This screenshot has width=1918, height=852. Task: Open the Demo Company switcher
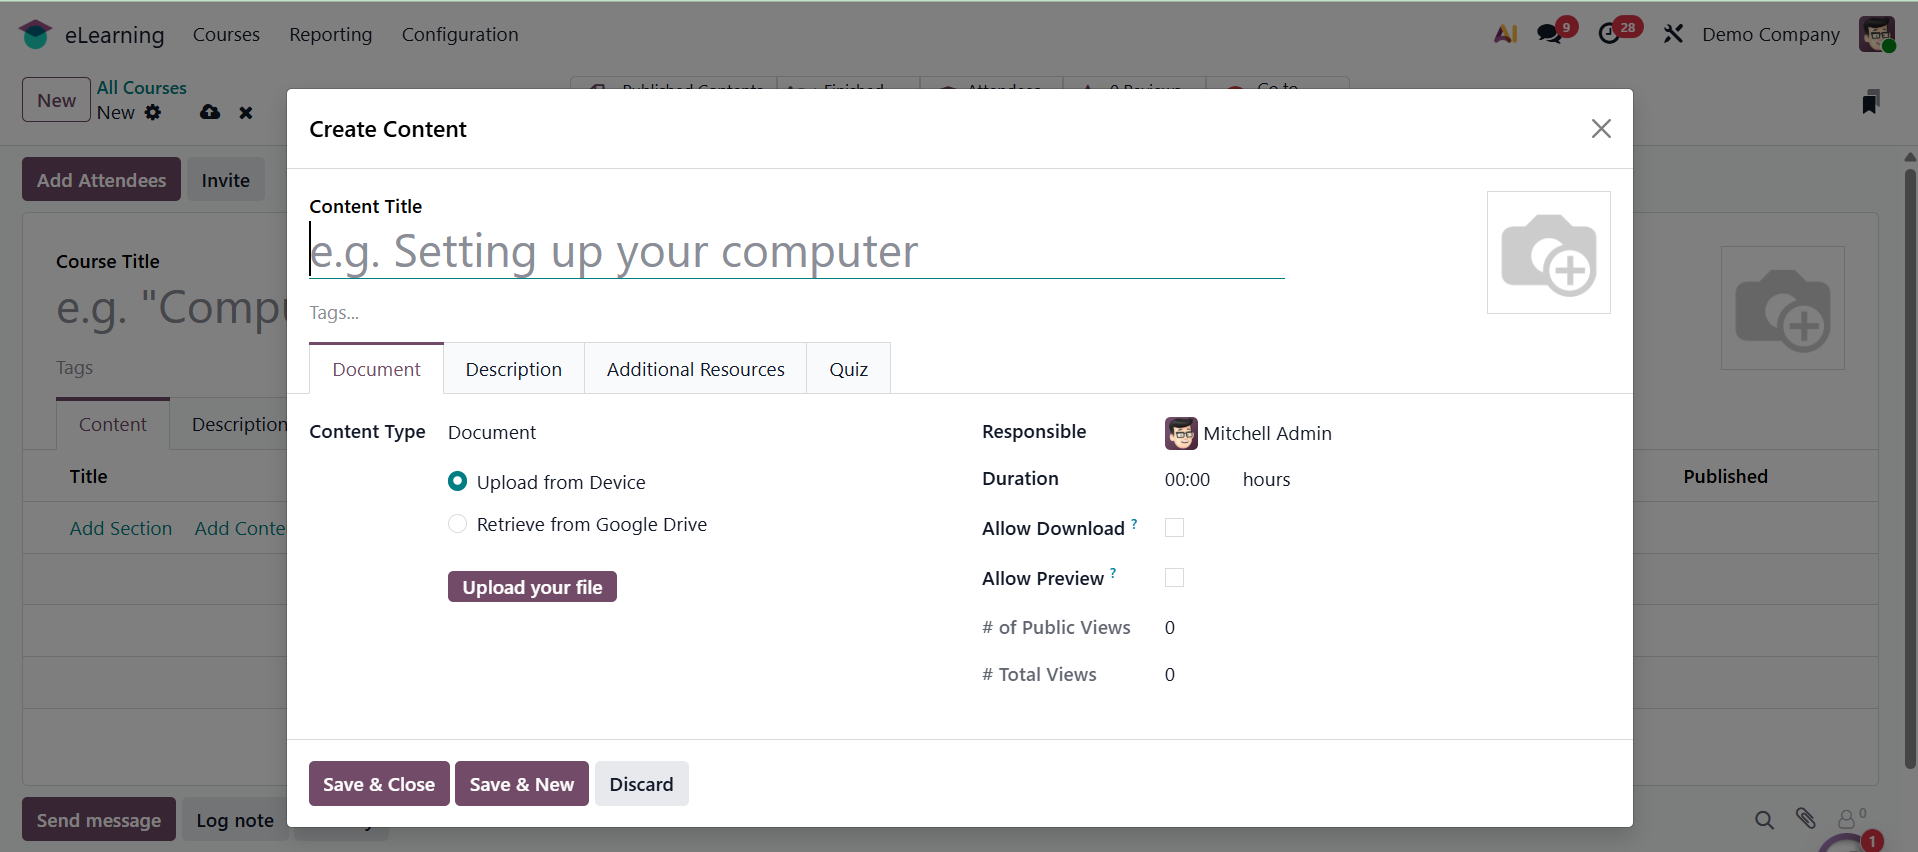1771,34
